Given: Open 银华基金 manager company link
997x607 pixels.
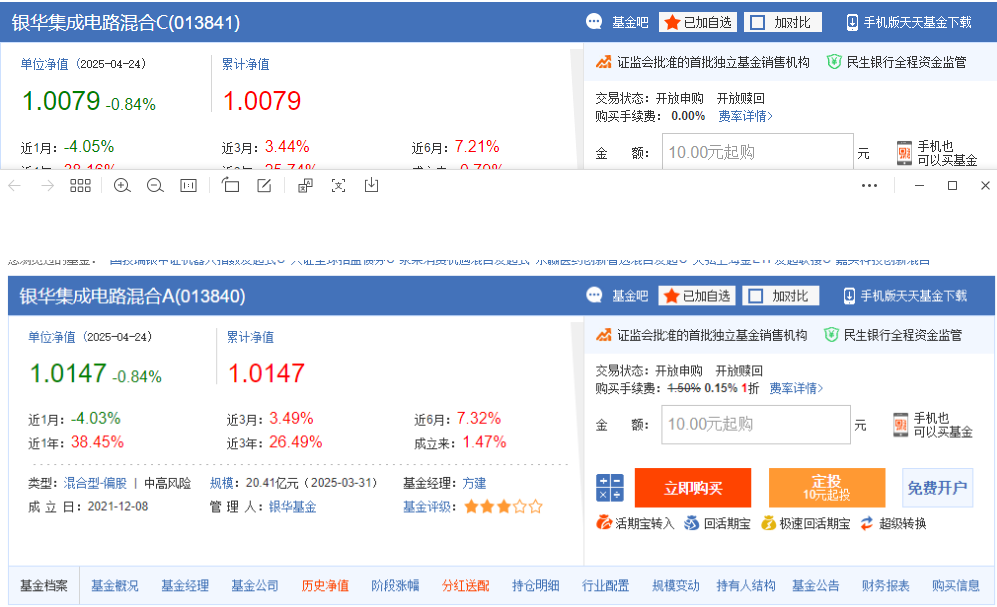Looking at the screenshot, I should point(292,507).
